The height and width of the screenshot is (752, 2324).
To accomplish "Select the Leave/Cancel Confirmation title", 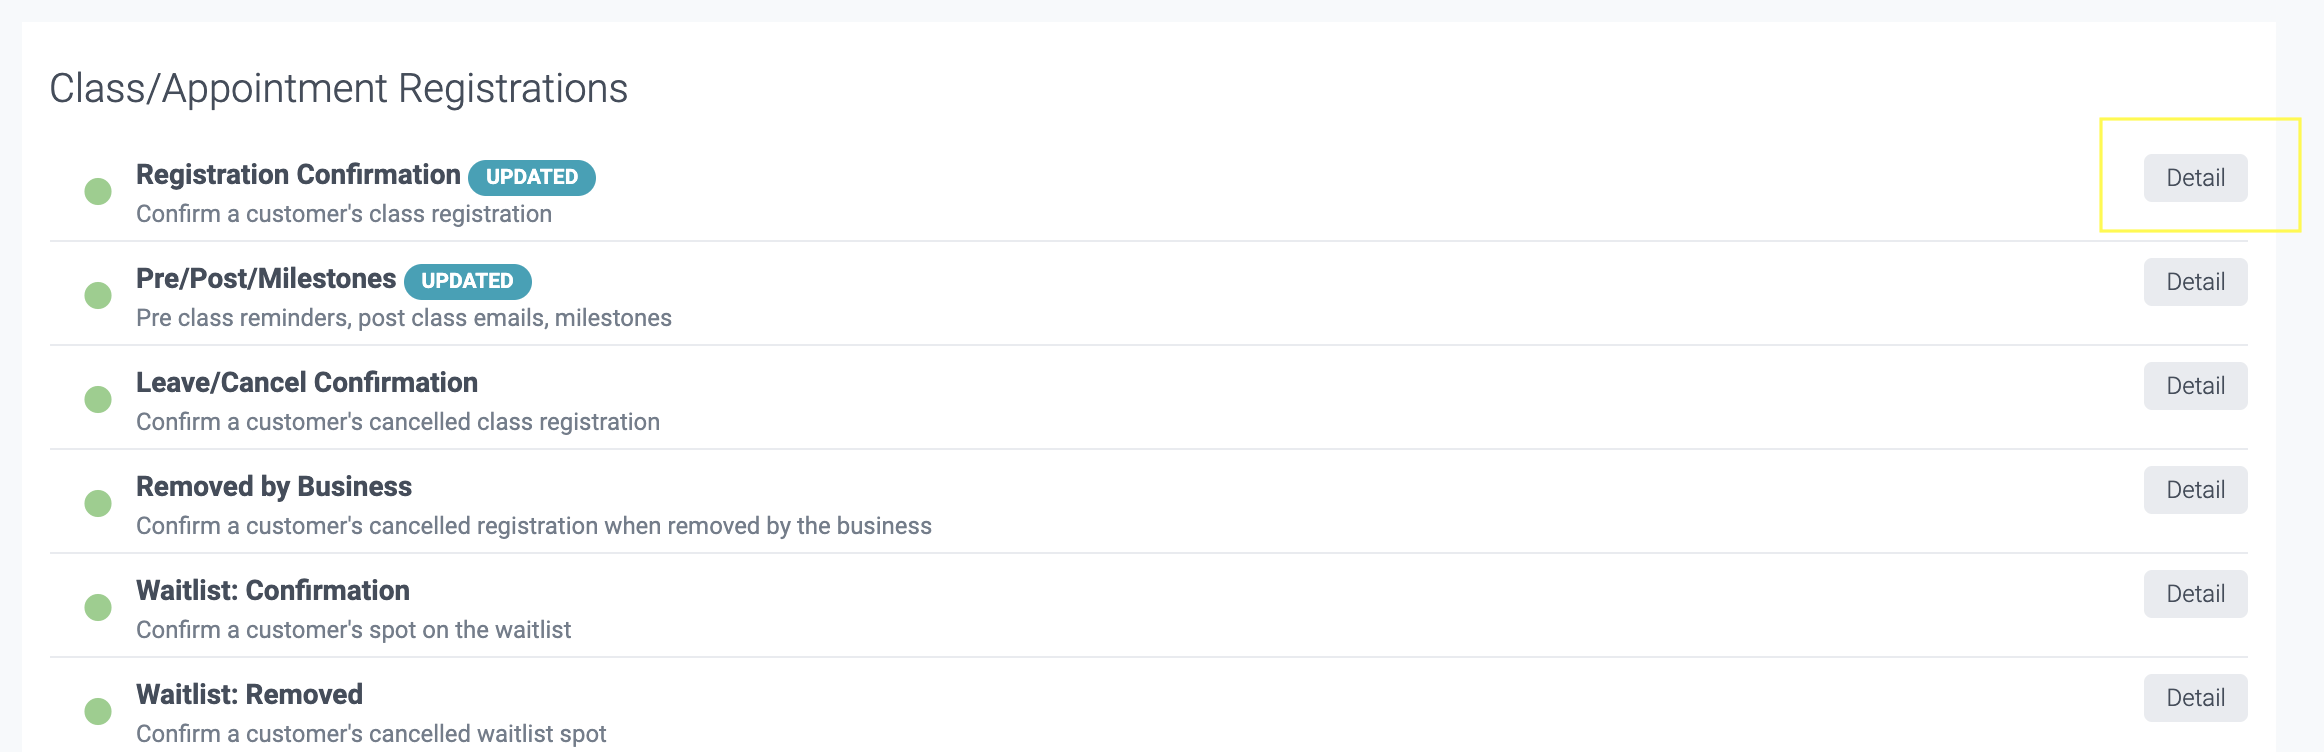I will 307,383.
